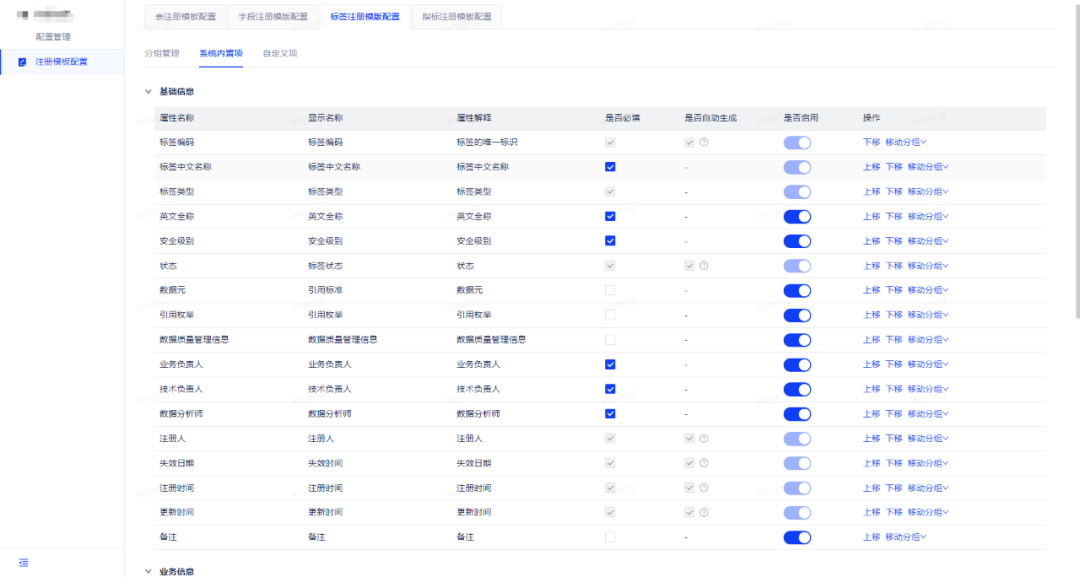Click the info icon in the 状态 row
The height and width of the screenshot is (577, 1080).
pos(703,265)
